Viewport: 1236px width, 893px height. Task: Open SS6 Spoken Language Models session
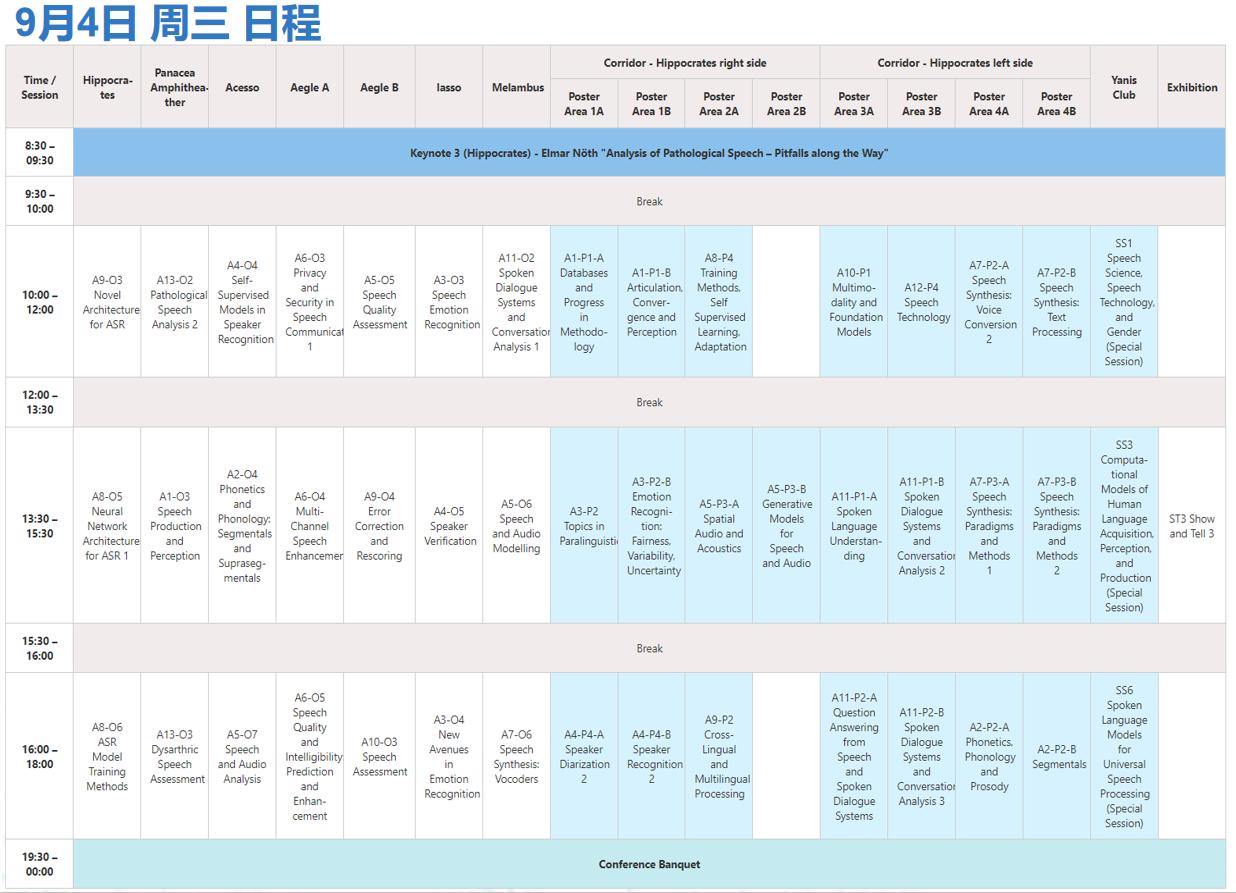click(x=1124, y=757)
